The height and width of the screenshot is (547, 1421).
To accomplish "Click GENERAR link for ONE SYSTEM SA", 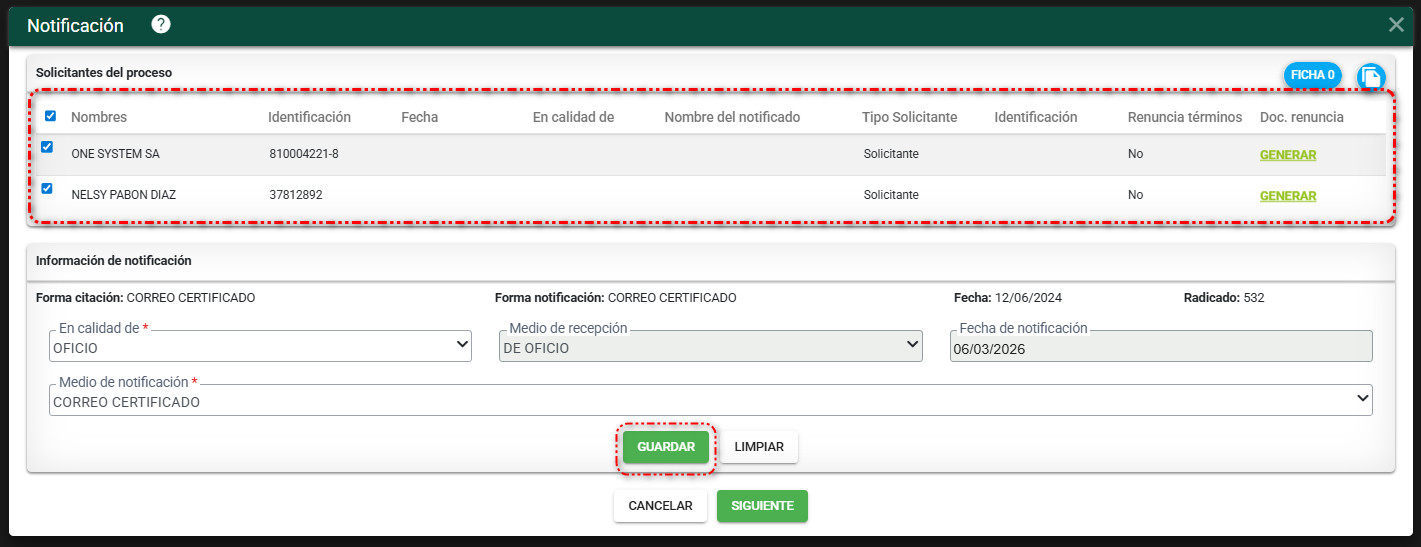I will tap(1287, 155).
